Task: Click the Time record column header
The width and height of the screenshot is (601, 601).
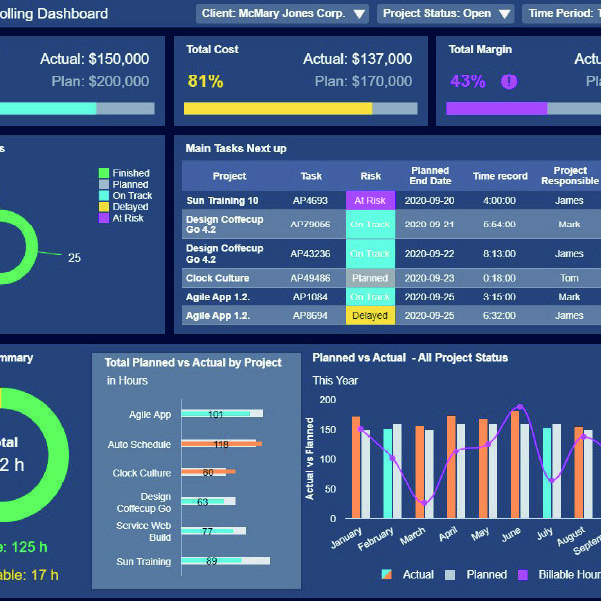Action: (x=500, y=176)
